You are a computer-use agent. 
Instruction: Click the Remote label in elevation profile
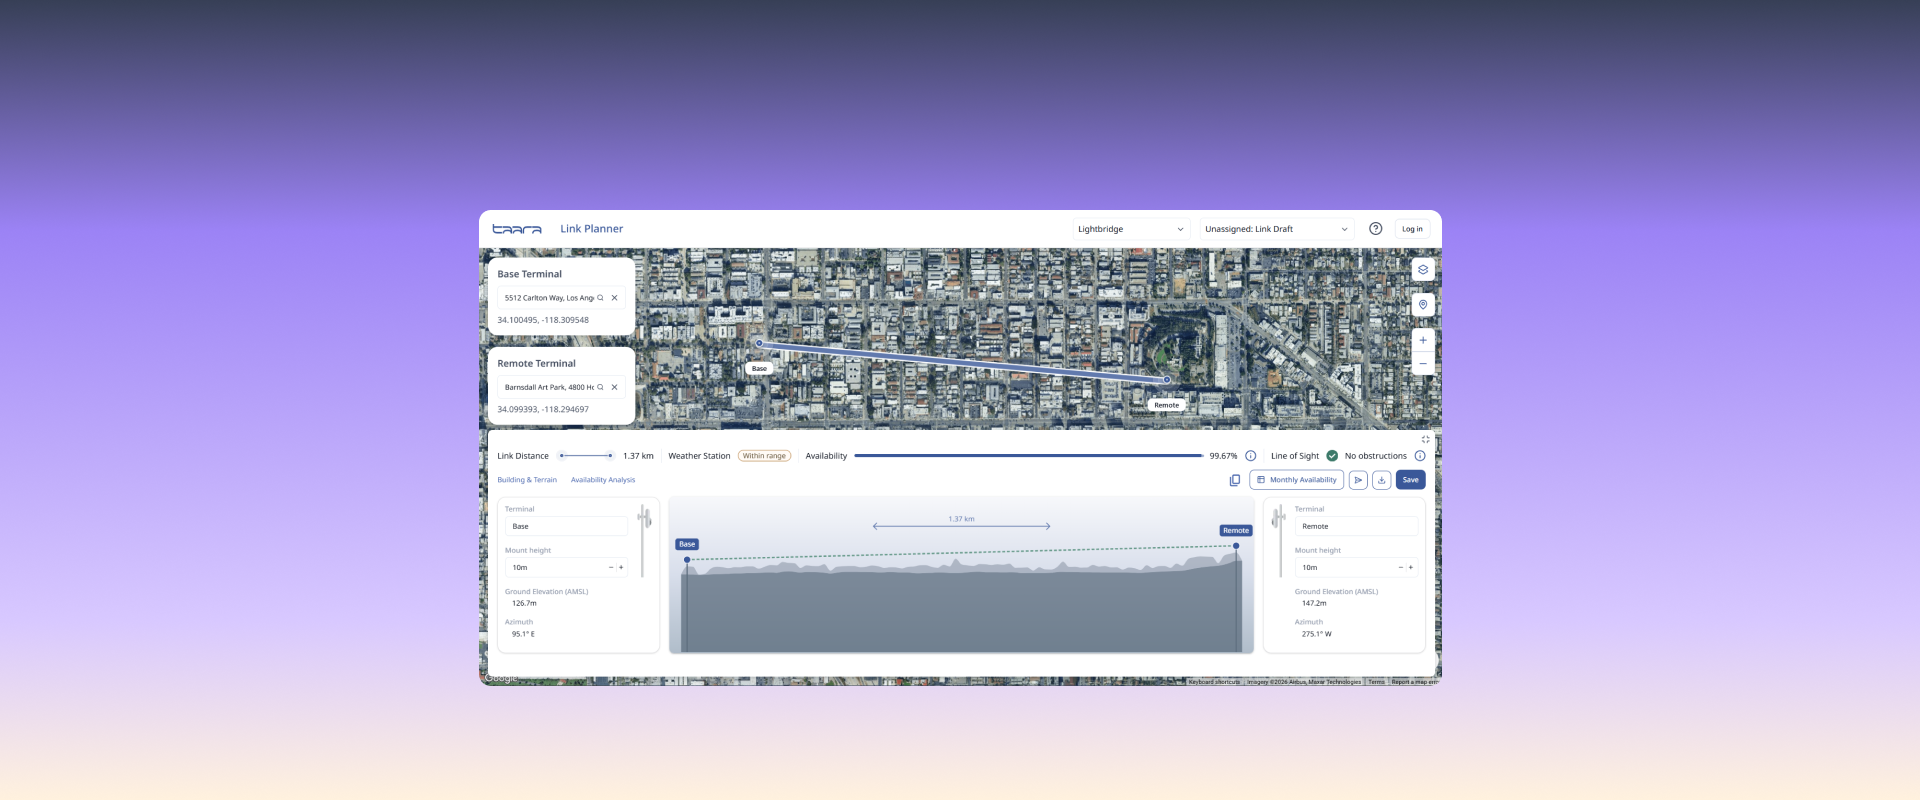1236,531
